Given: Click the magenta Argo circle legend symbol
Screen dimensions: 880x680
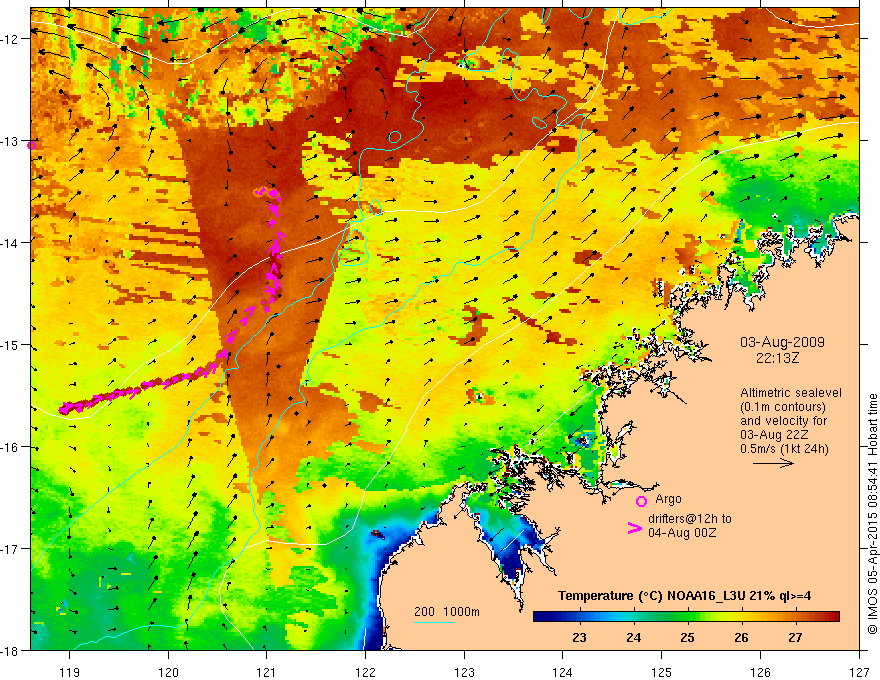Looking at the screenshot, I should coord(641,501).
